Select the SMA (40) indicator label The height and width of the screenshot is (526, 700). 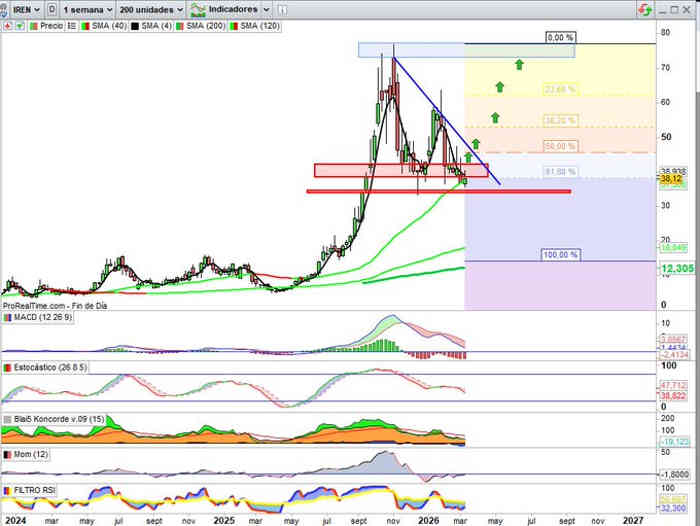108,25
